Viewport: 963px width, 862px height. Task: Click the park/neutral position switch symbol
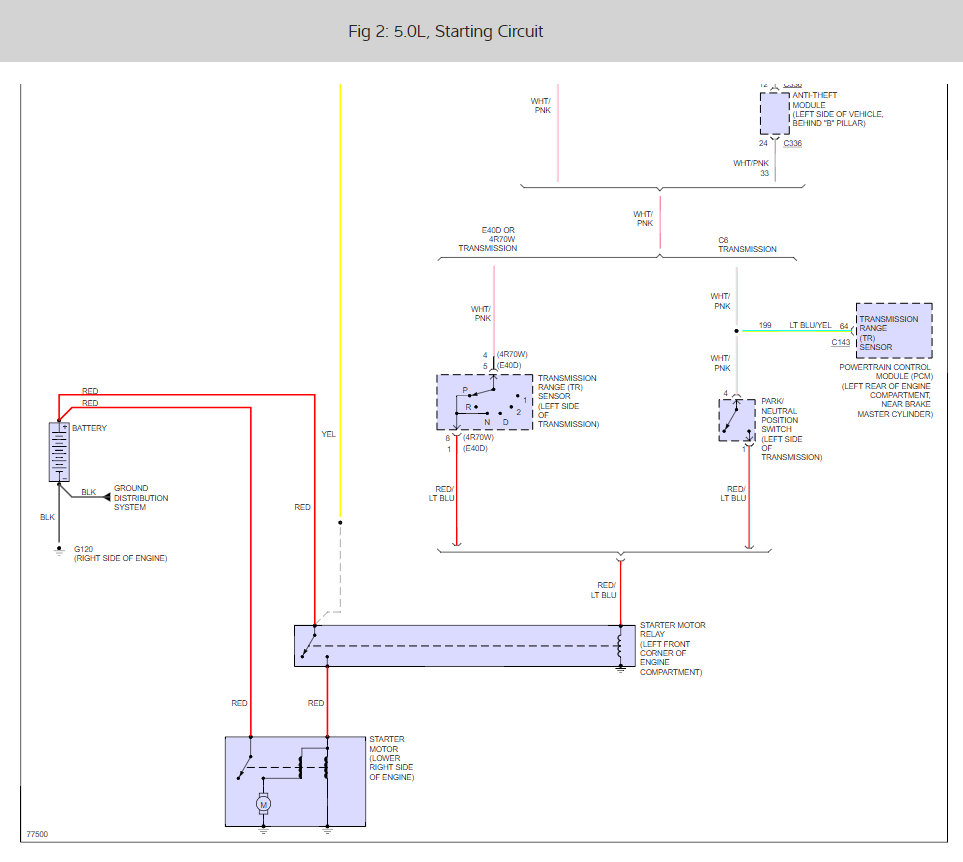click(x=737, y=420)
